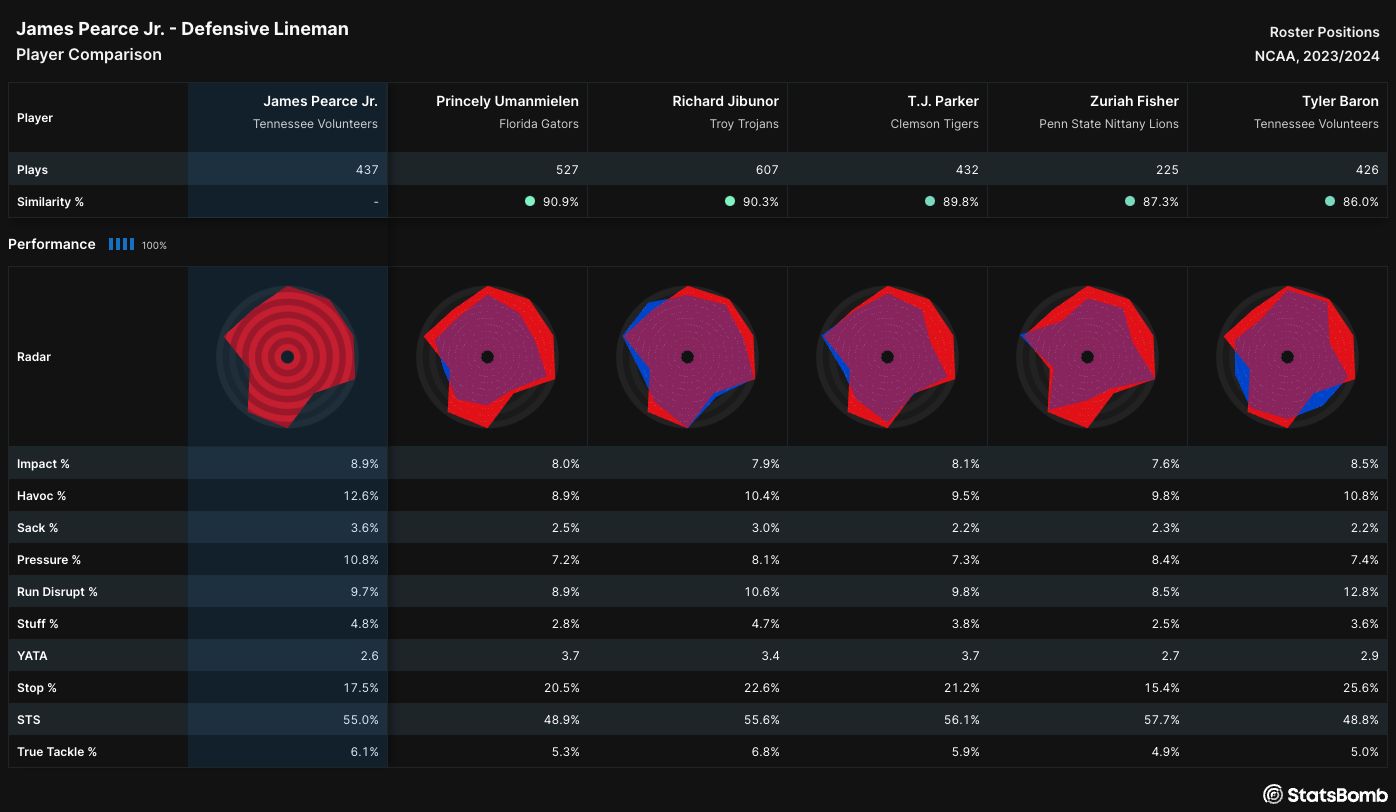1396x812 pixels.
Task: Click the Player header cell
Action: [98, 118]
